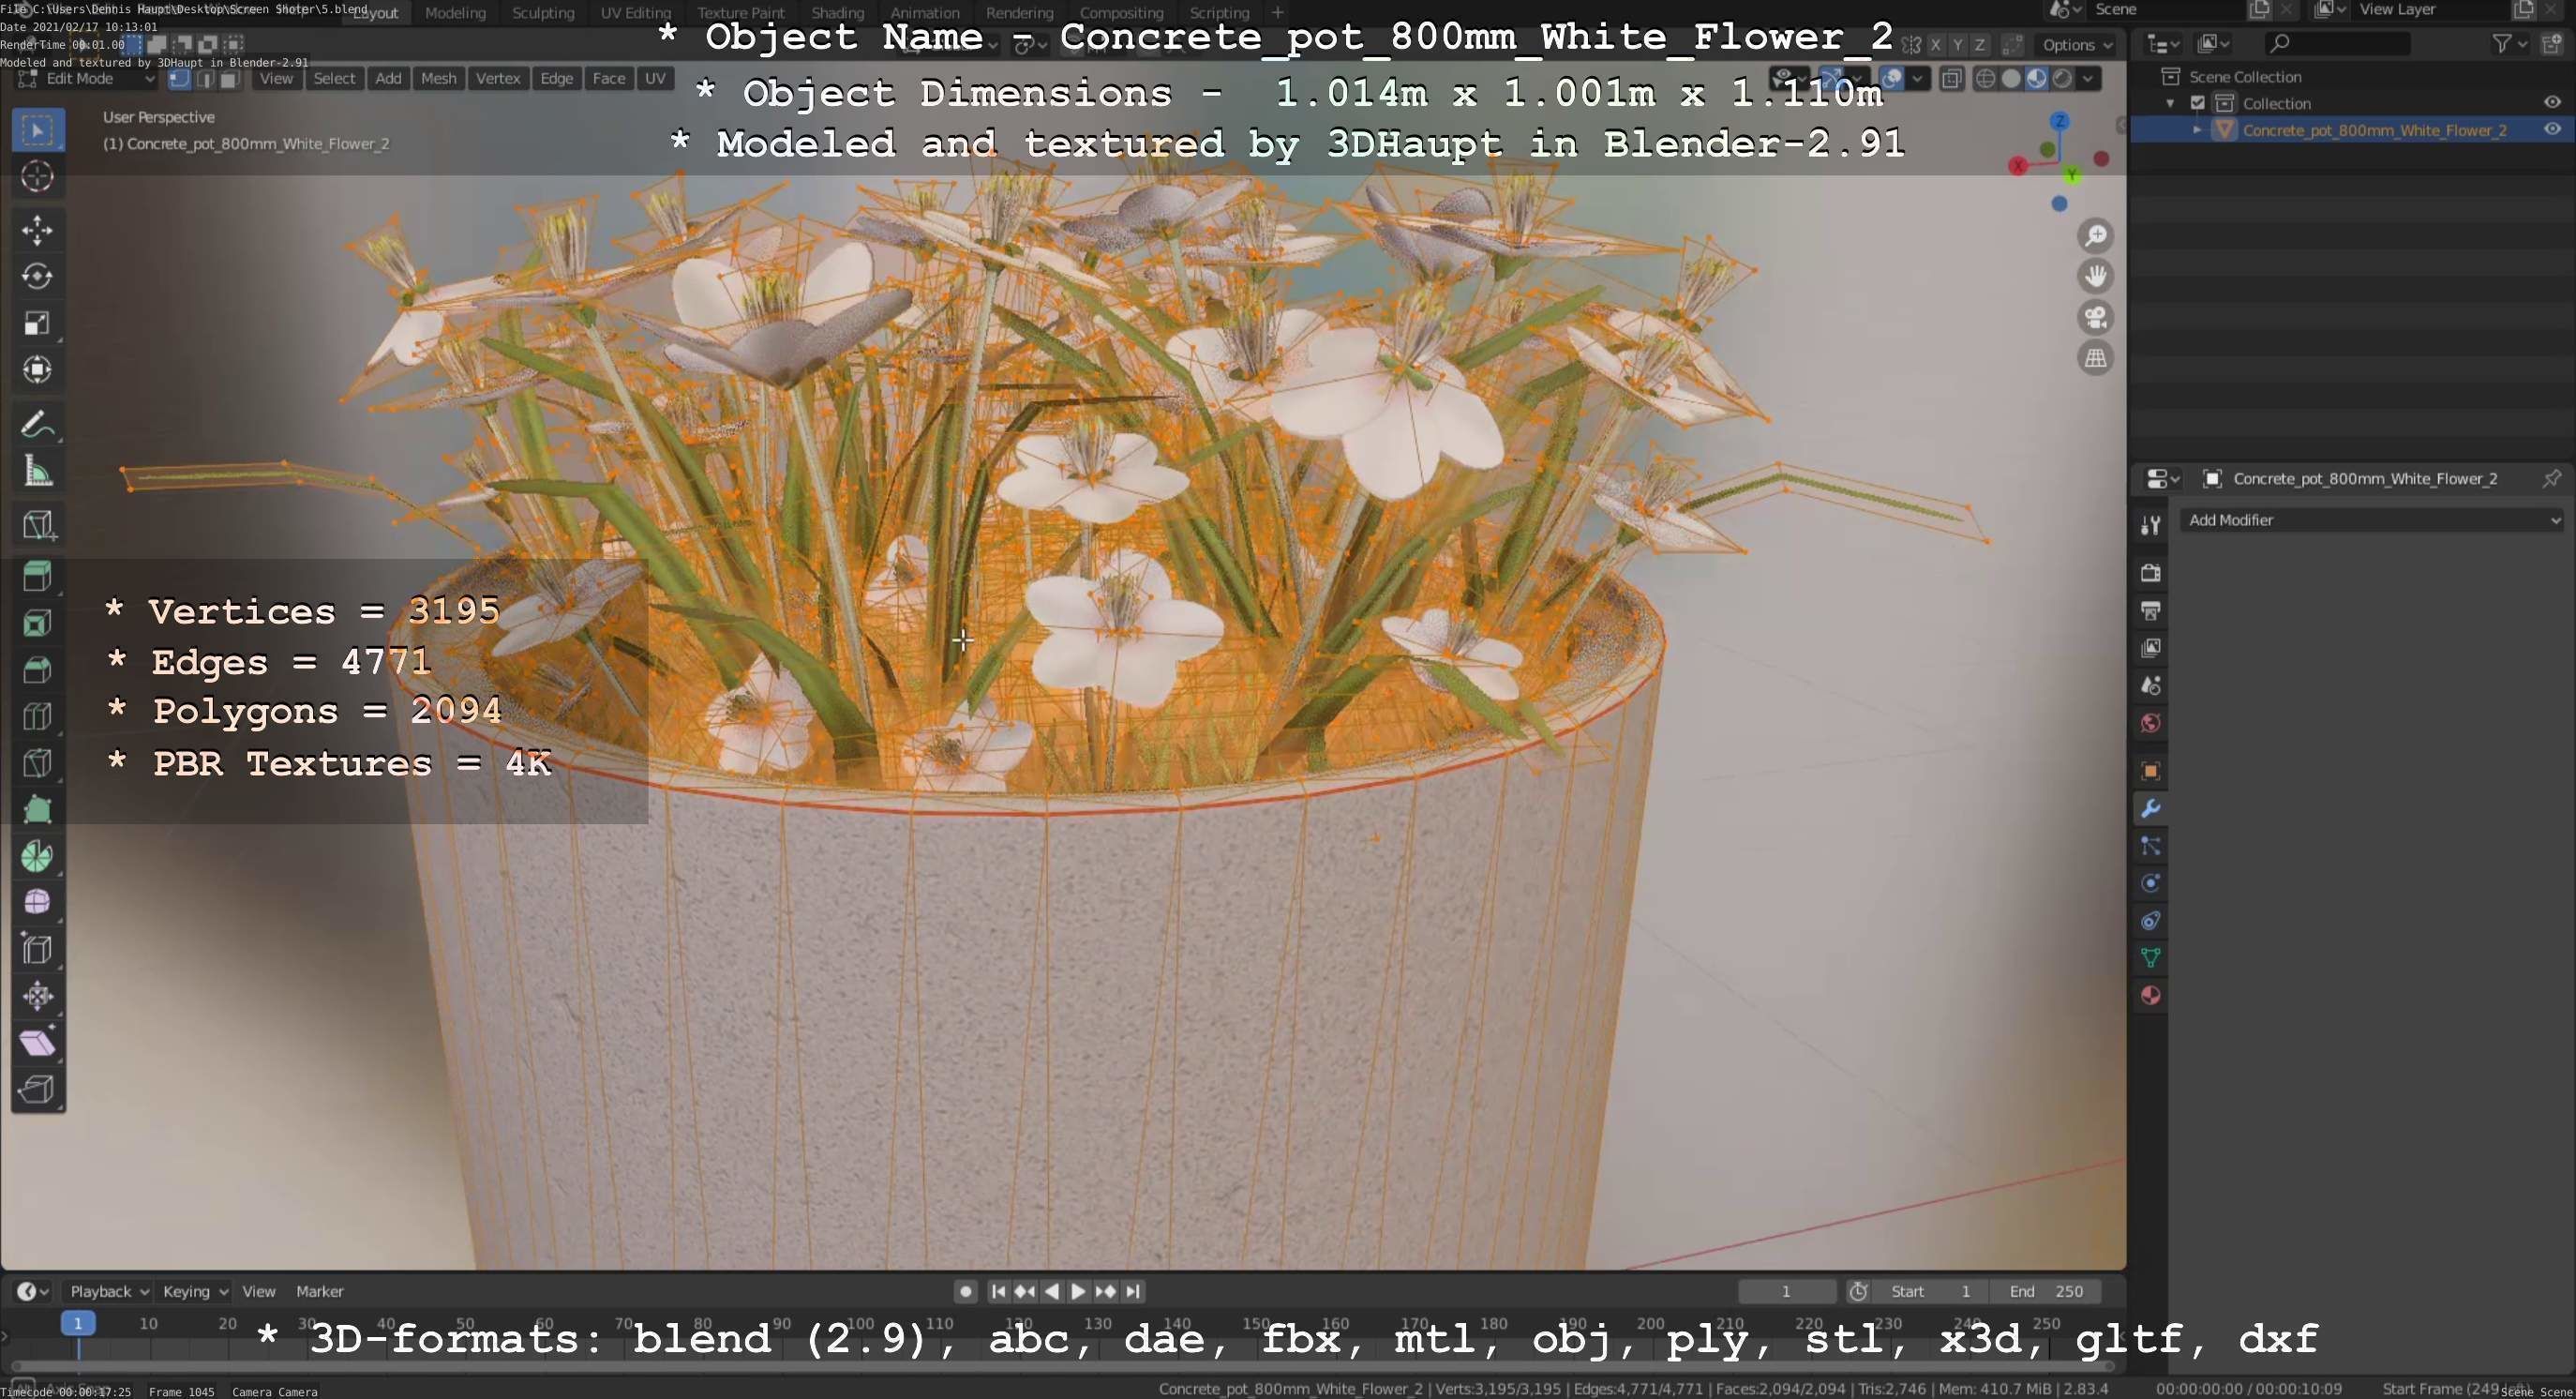Select the Annotate pencil tool

tap(38, 424)
